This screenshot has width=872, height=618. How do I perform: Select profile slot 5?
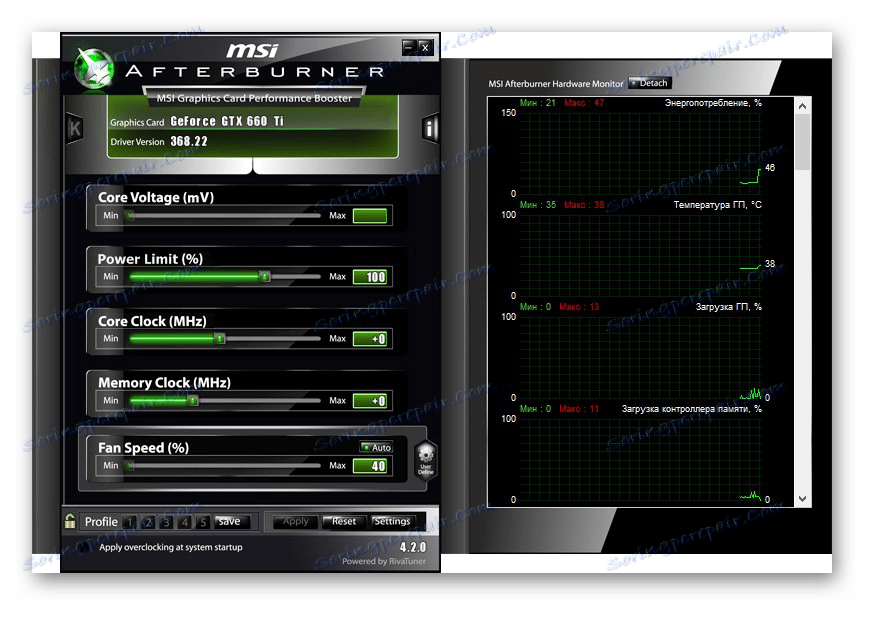click(x=203, y=522)
